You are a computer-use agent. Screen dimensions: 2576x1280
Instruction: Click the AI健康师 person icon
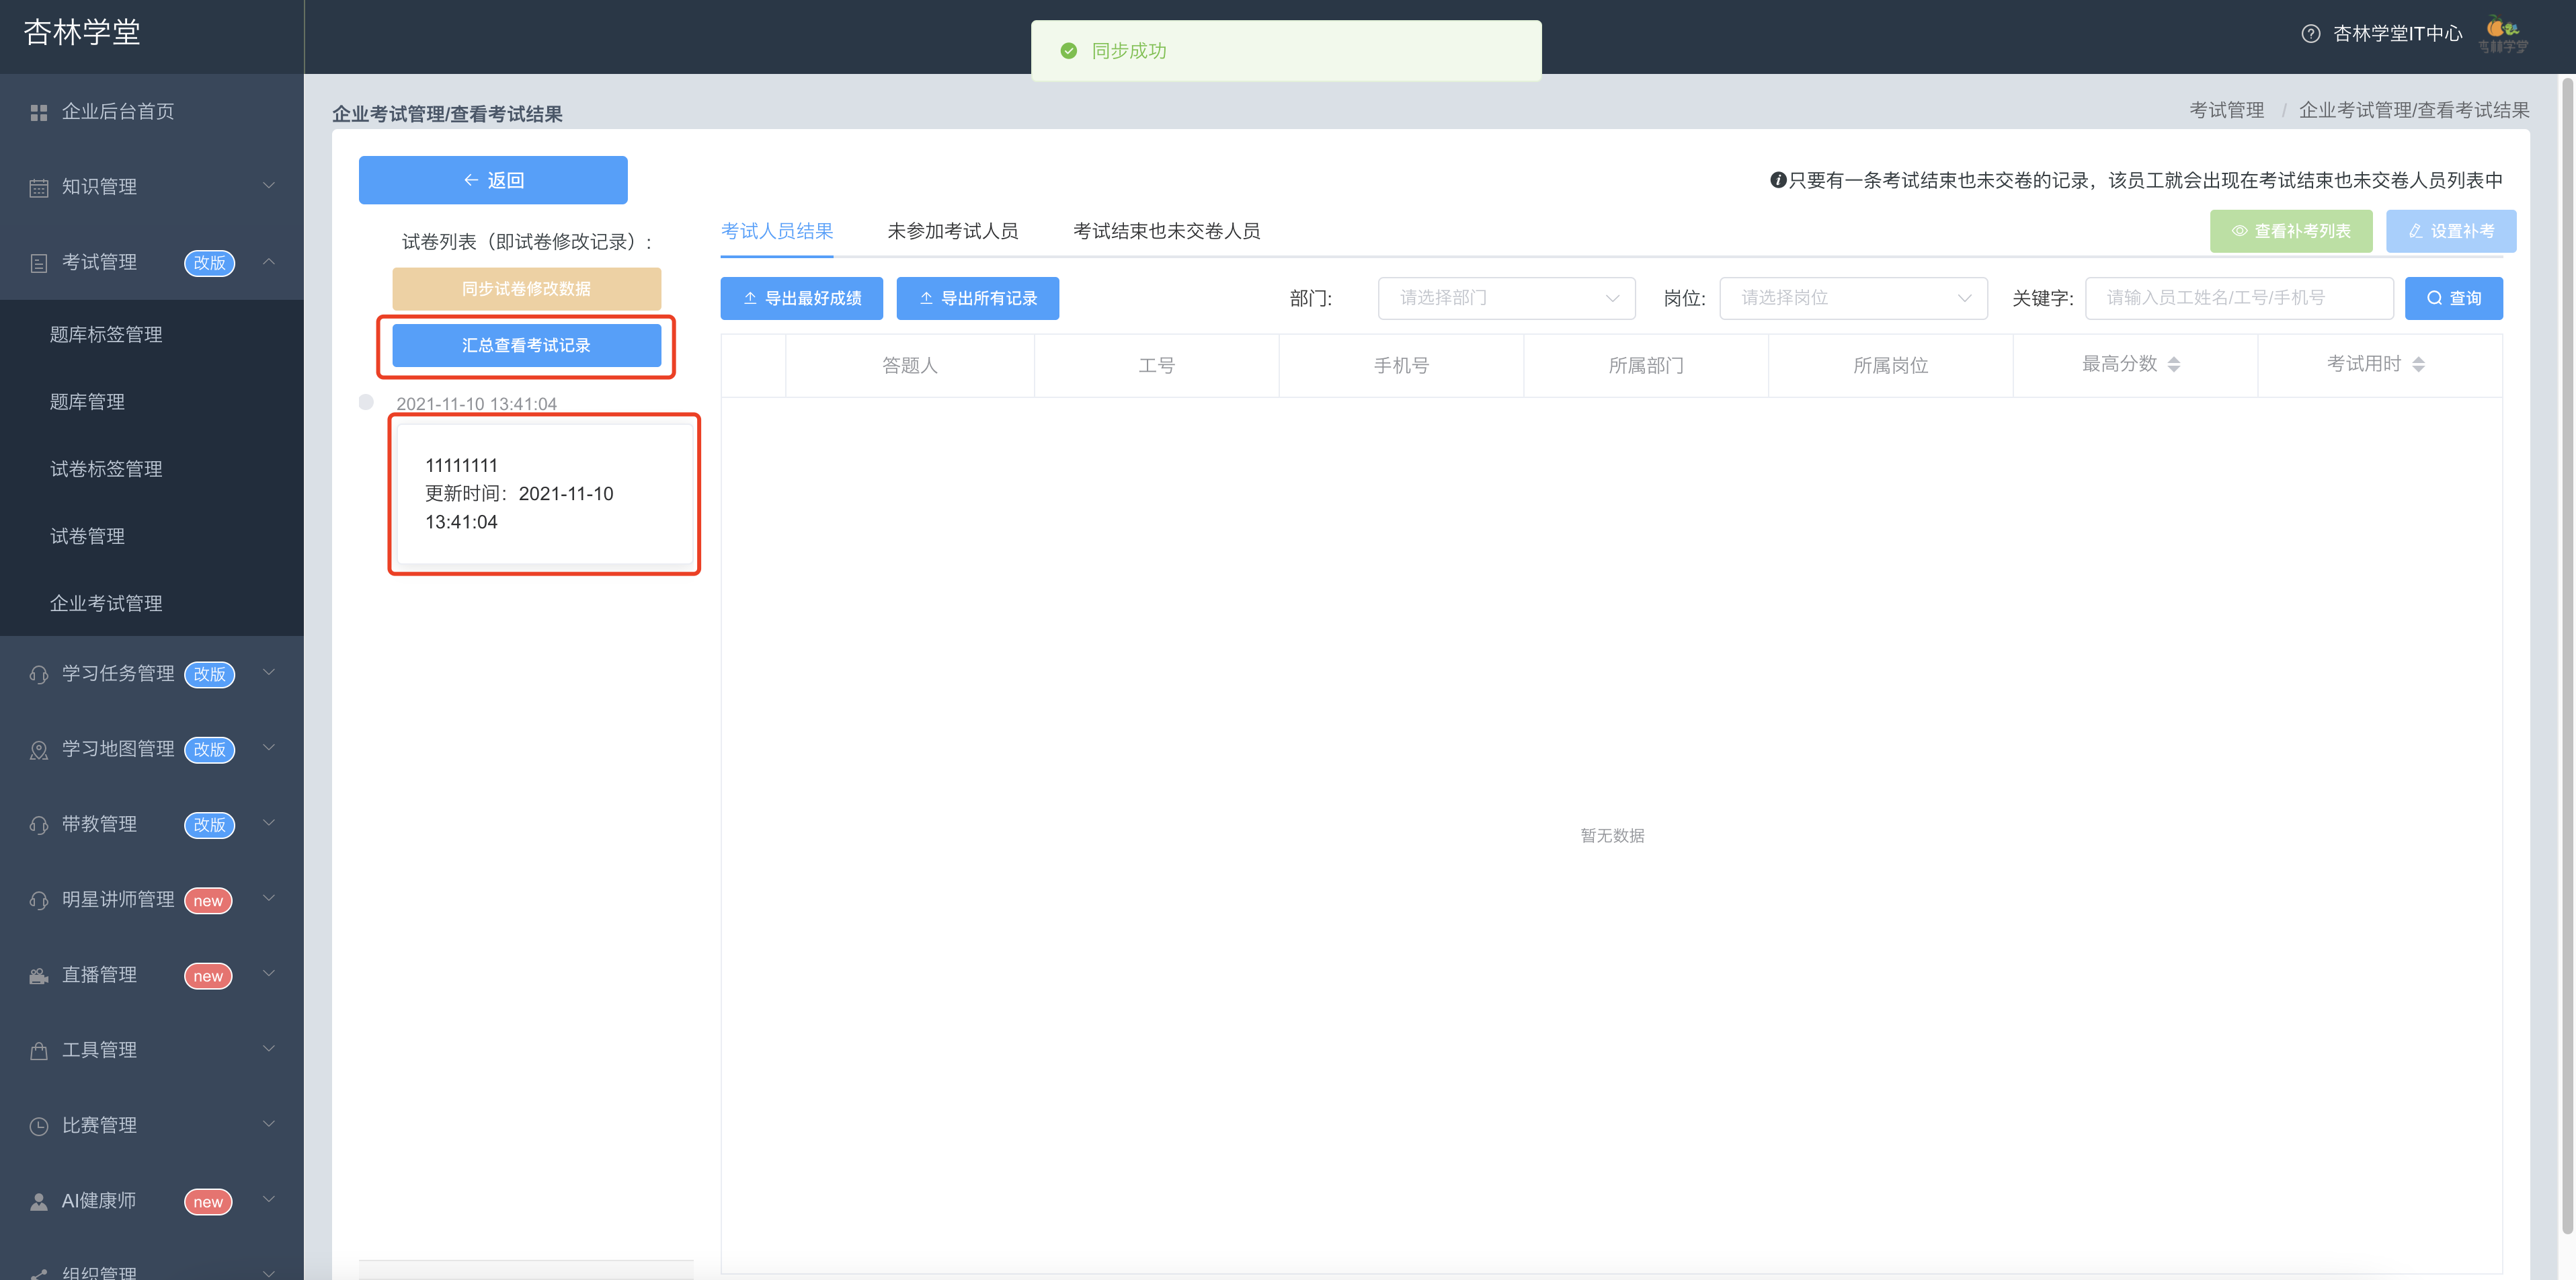(x=39, y=1201)
